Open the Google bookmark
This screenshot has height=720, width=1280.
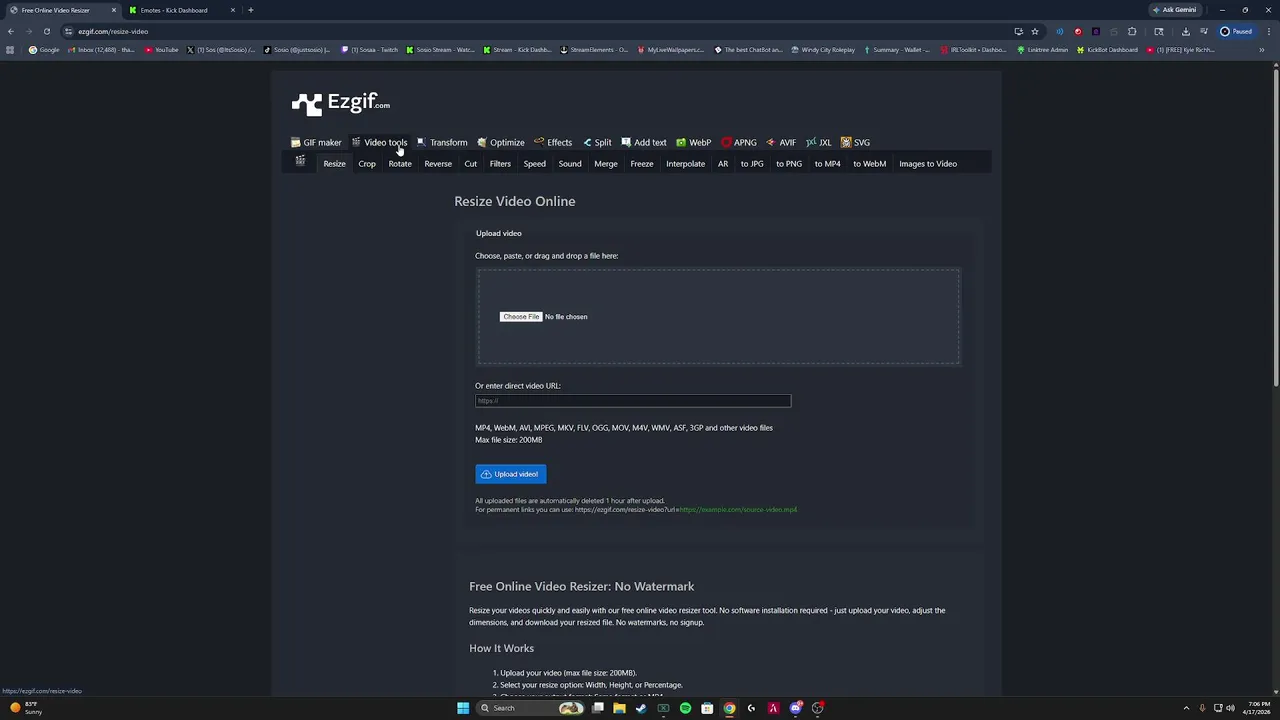click(44, 50)
